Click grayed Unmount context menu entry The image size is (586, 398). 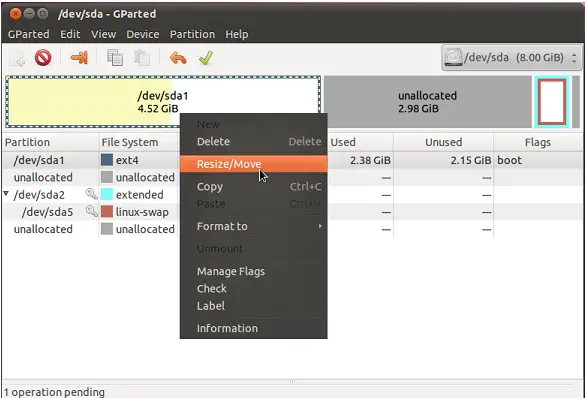[x=253, y=249]
